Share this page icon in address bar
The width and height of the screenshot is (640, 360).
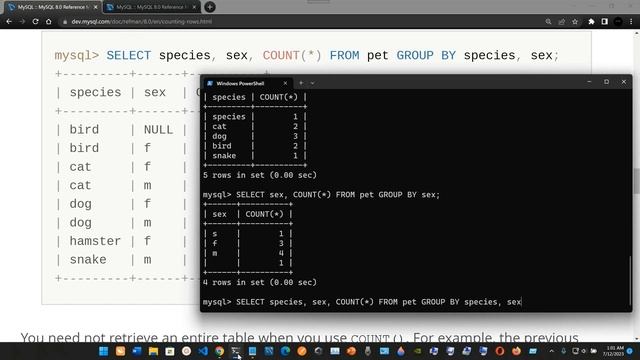tap(562, 22)
